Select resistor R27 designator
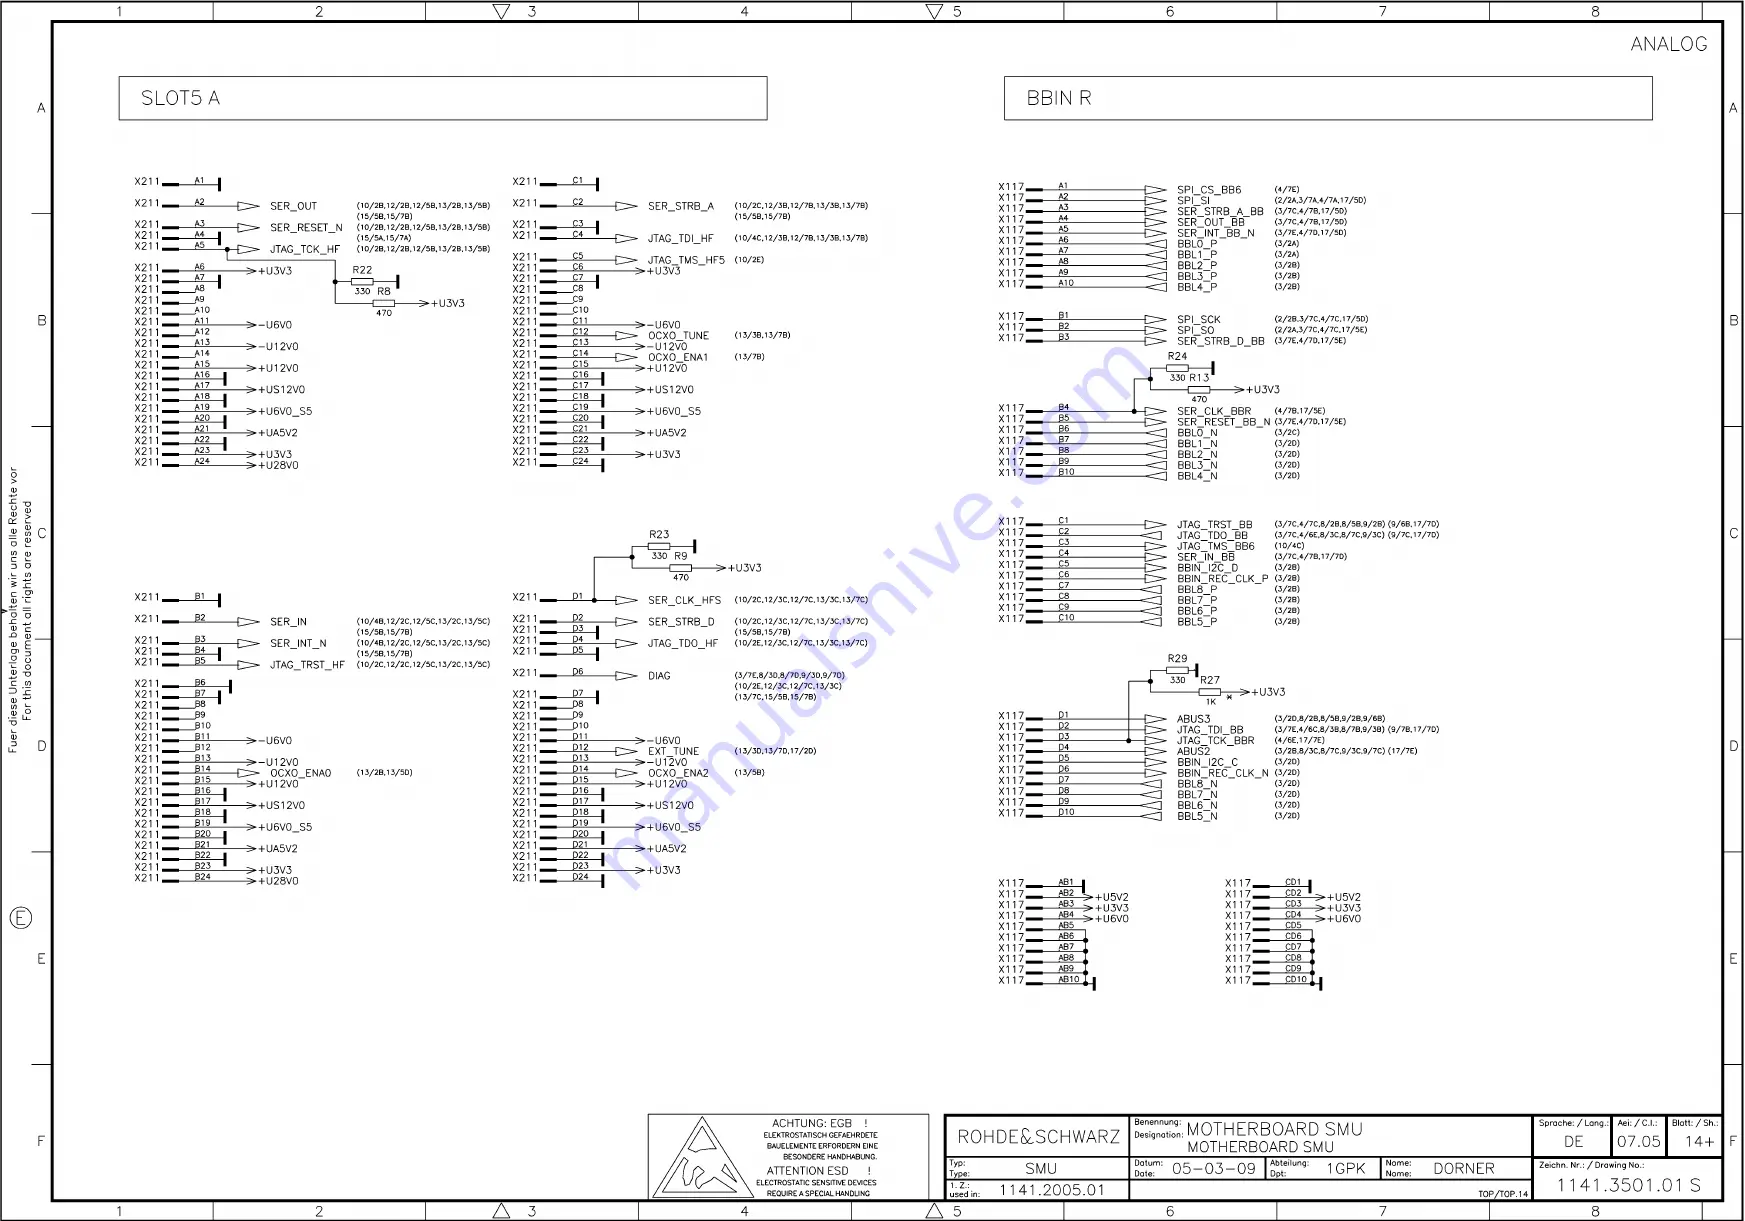This screenshot has width=1745, height=1221. 1210,680
